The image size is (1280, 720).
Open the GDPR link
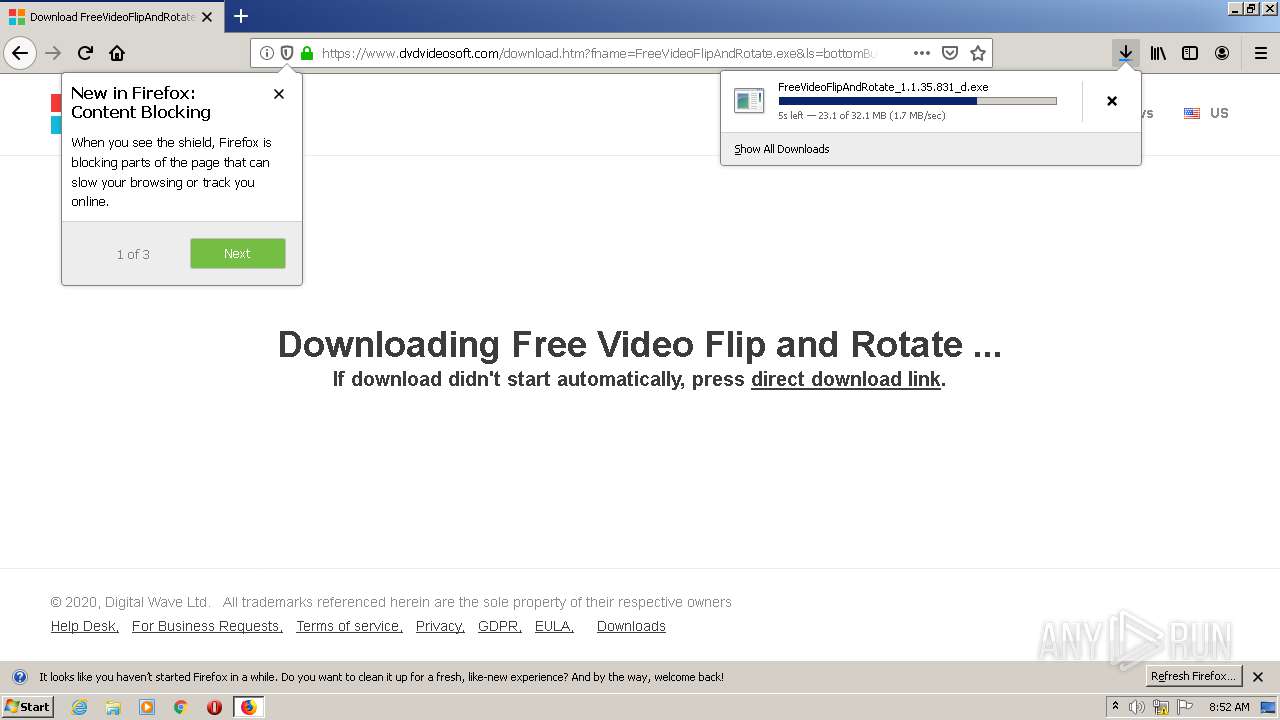(x=500, y=626)
